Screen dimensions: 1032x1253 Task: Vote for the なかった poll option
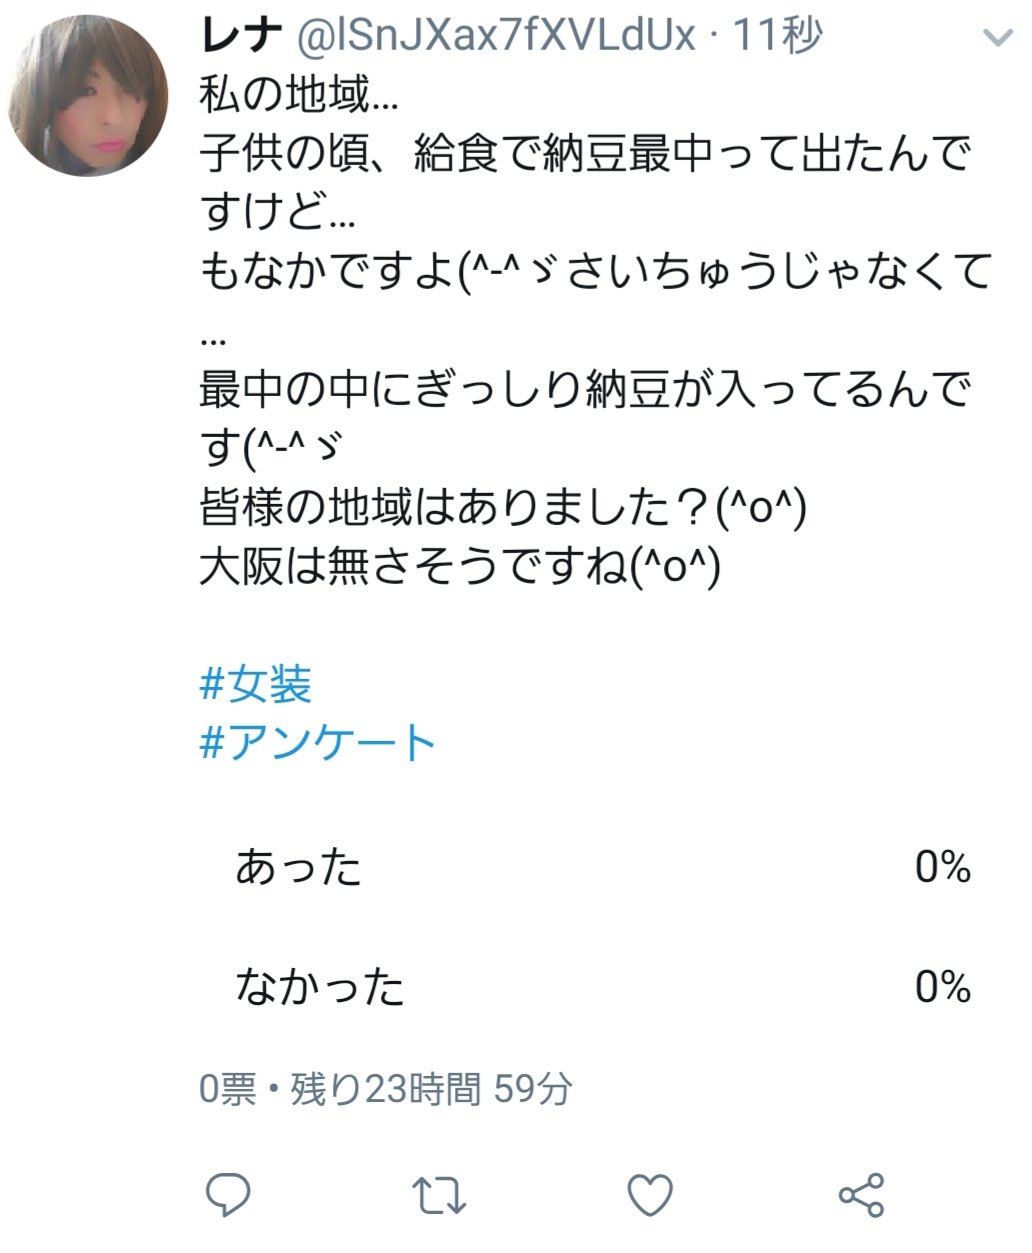click(x=604, y=988)
